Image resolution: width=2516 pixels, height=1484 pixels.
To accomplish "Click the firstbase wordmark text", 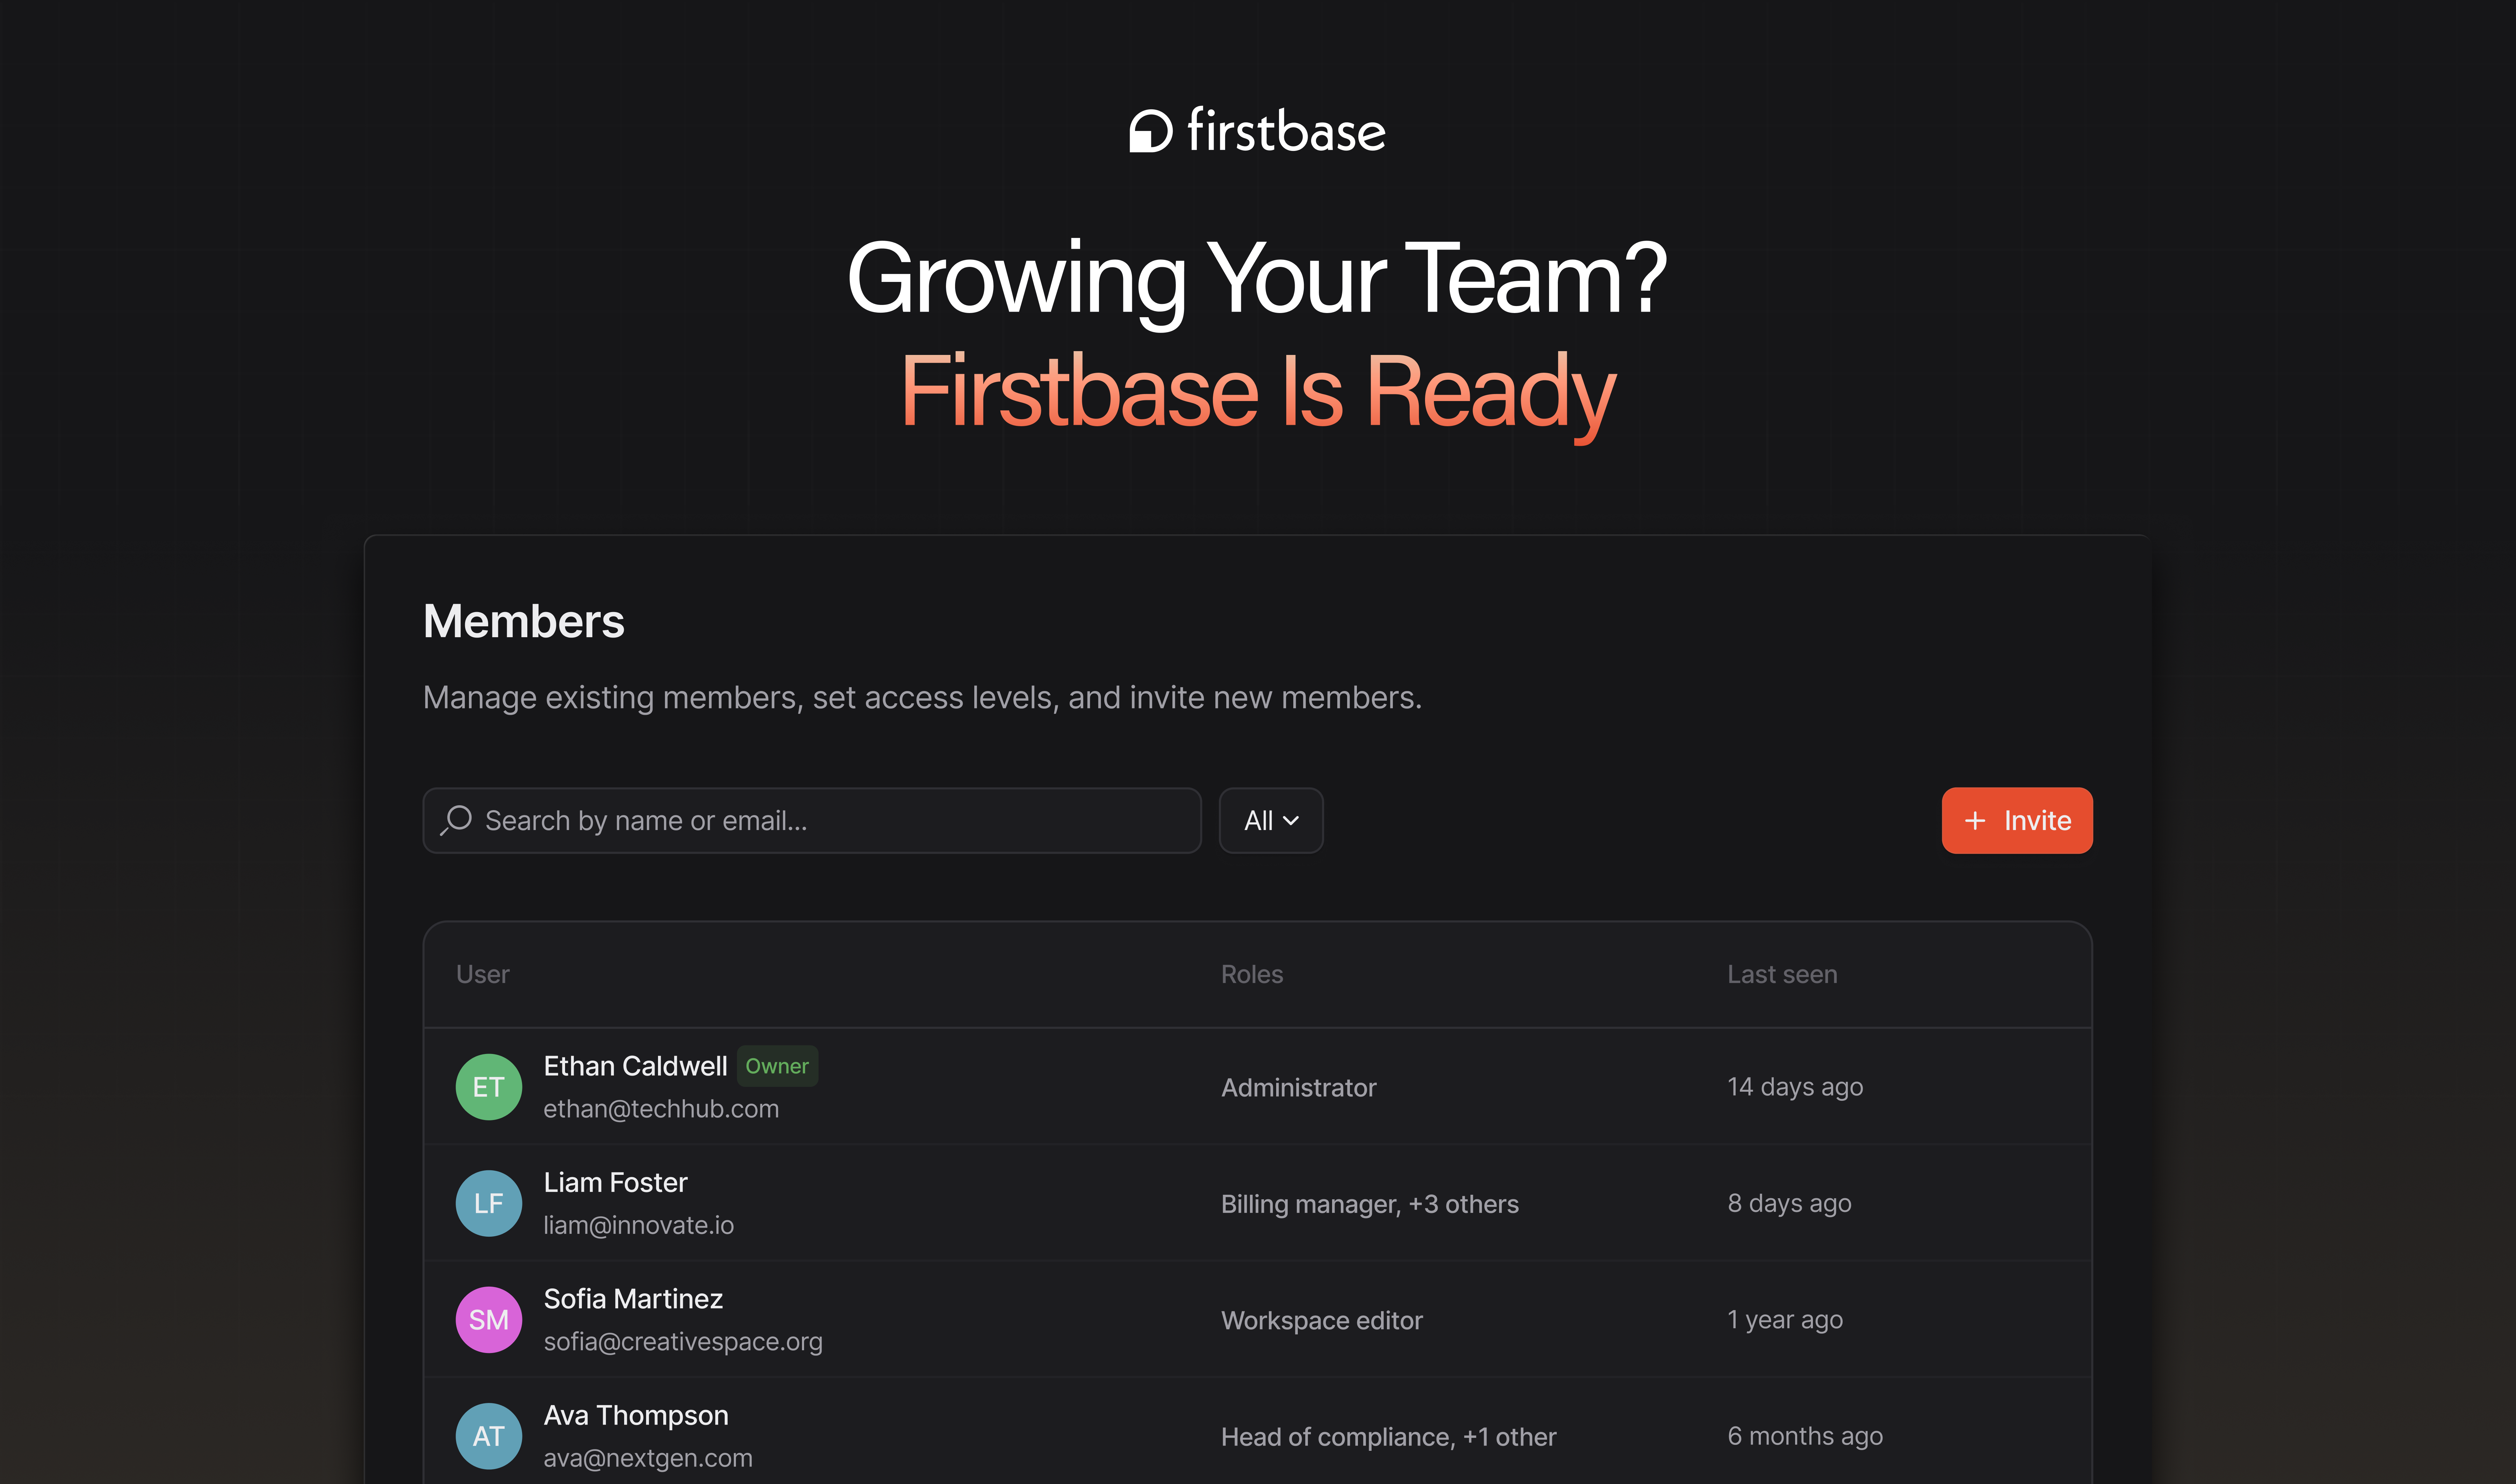I will (x=1286, y=131).
